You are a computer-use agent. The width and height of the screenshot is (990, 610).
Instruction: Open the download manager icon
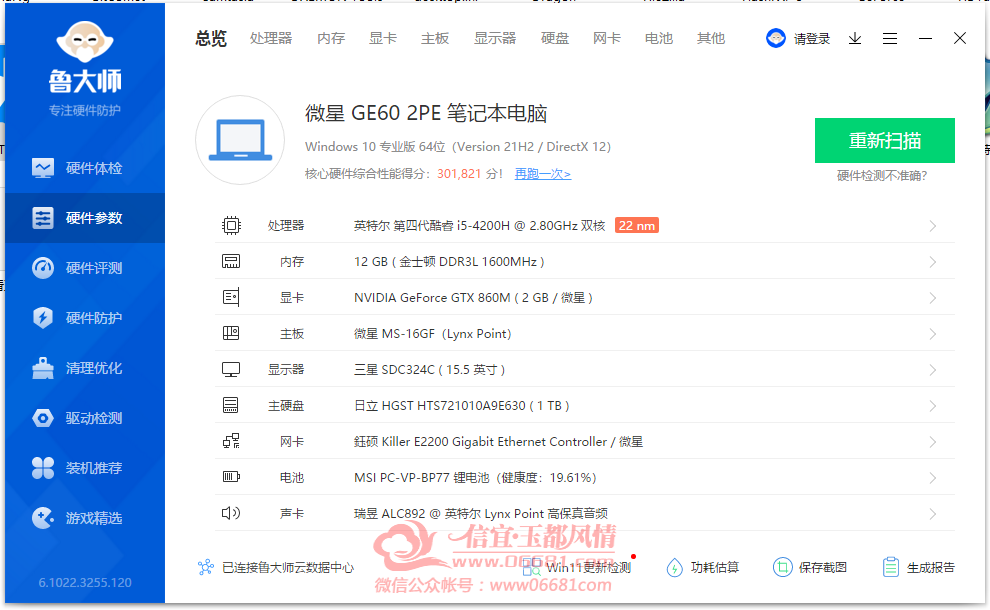[x=855, y=39]
